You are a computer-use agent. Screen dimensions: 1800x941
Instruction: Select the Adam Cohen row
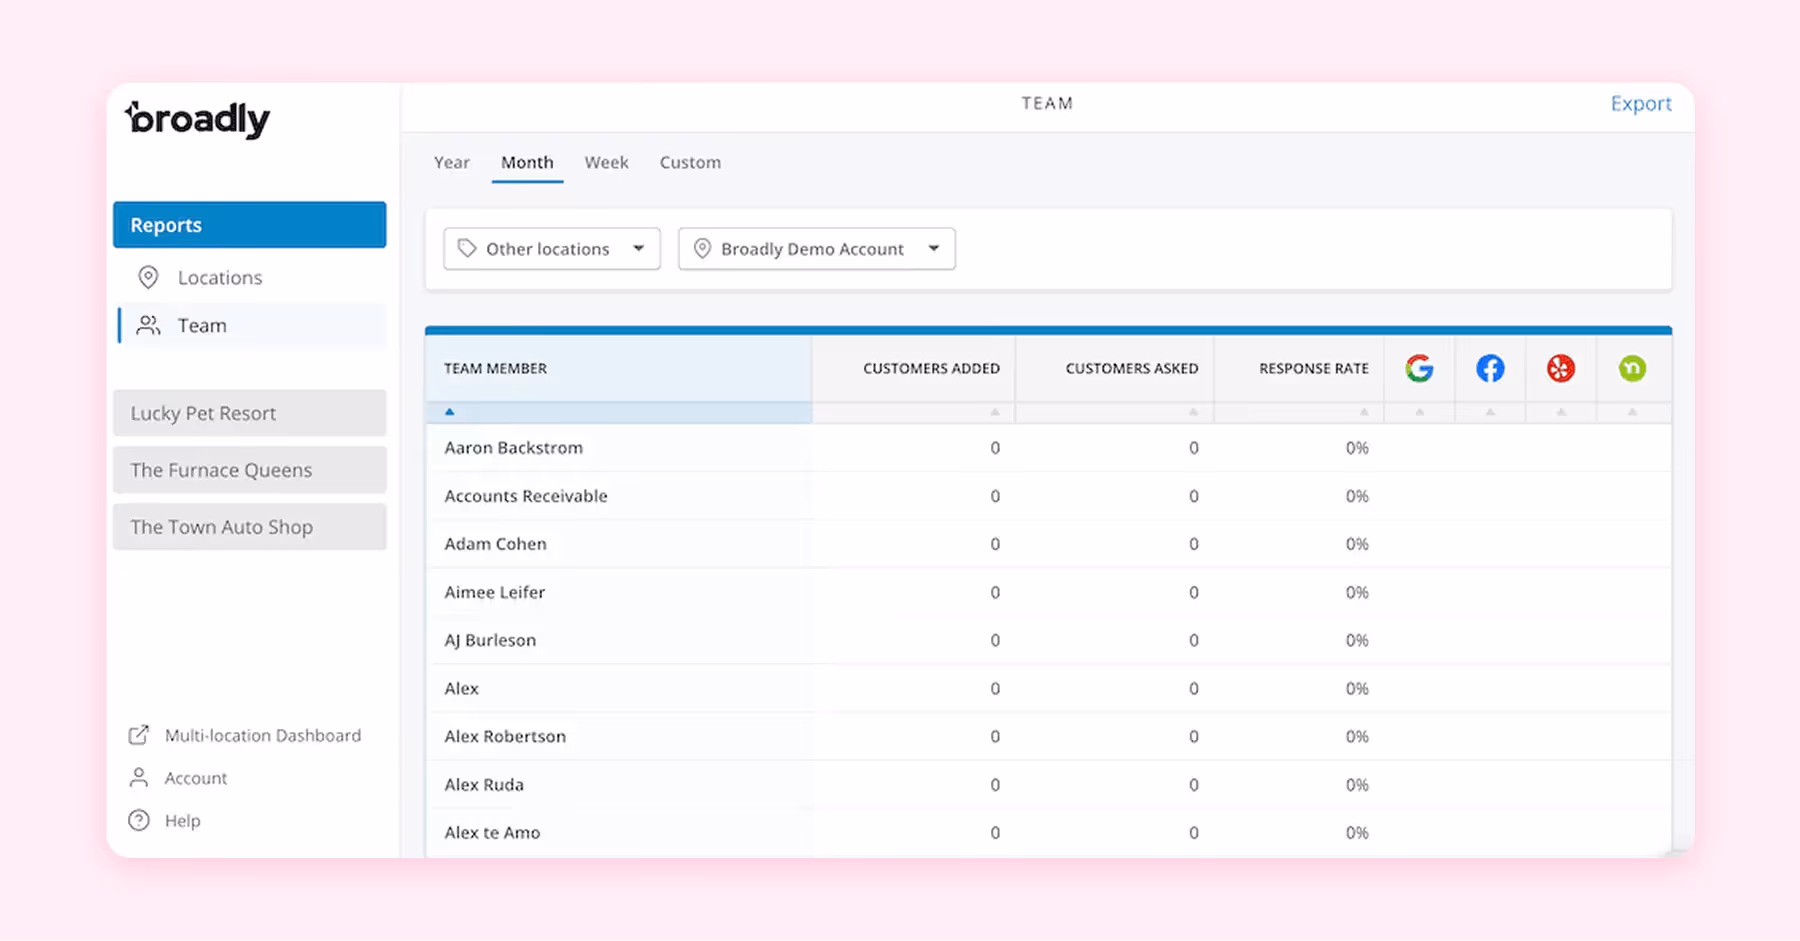pyautogui.click(x=1048, y=544)
